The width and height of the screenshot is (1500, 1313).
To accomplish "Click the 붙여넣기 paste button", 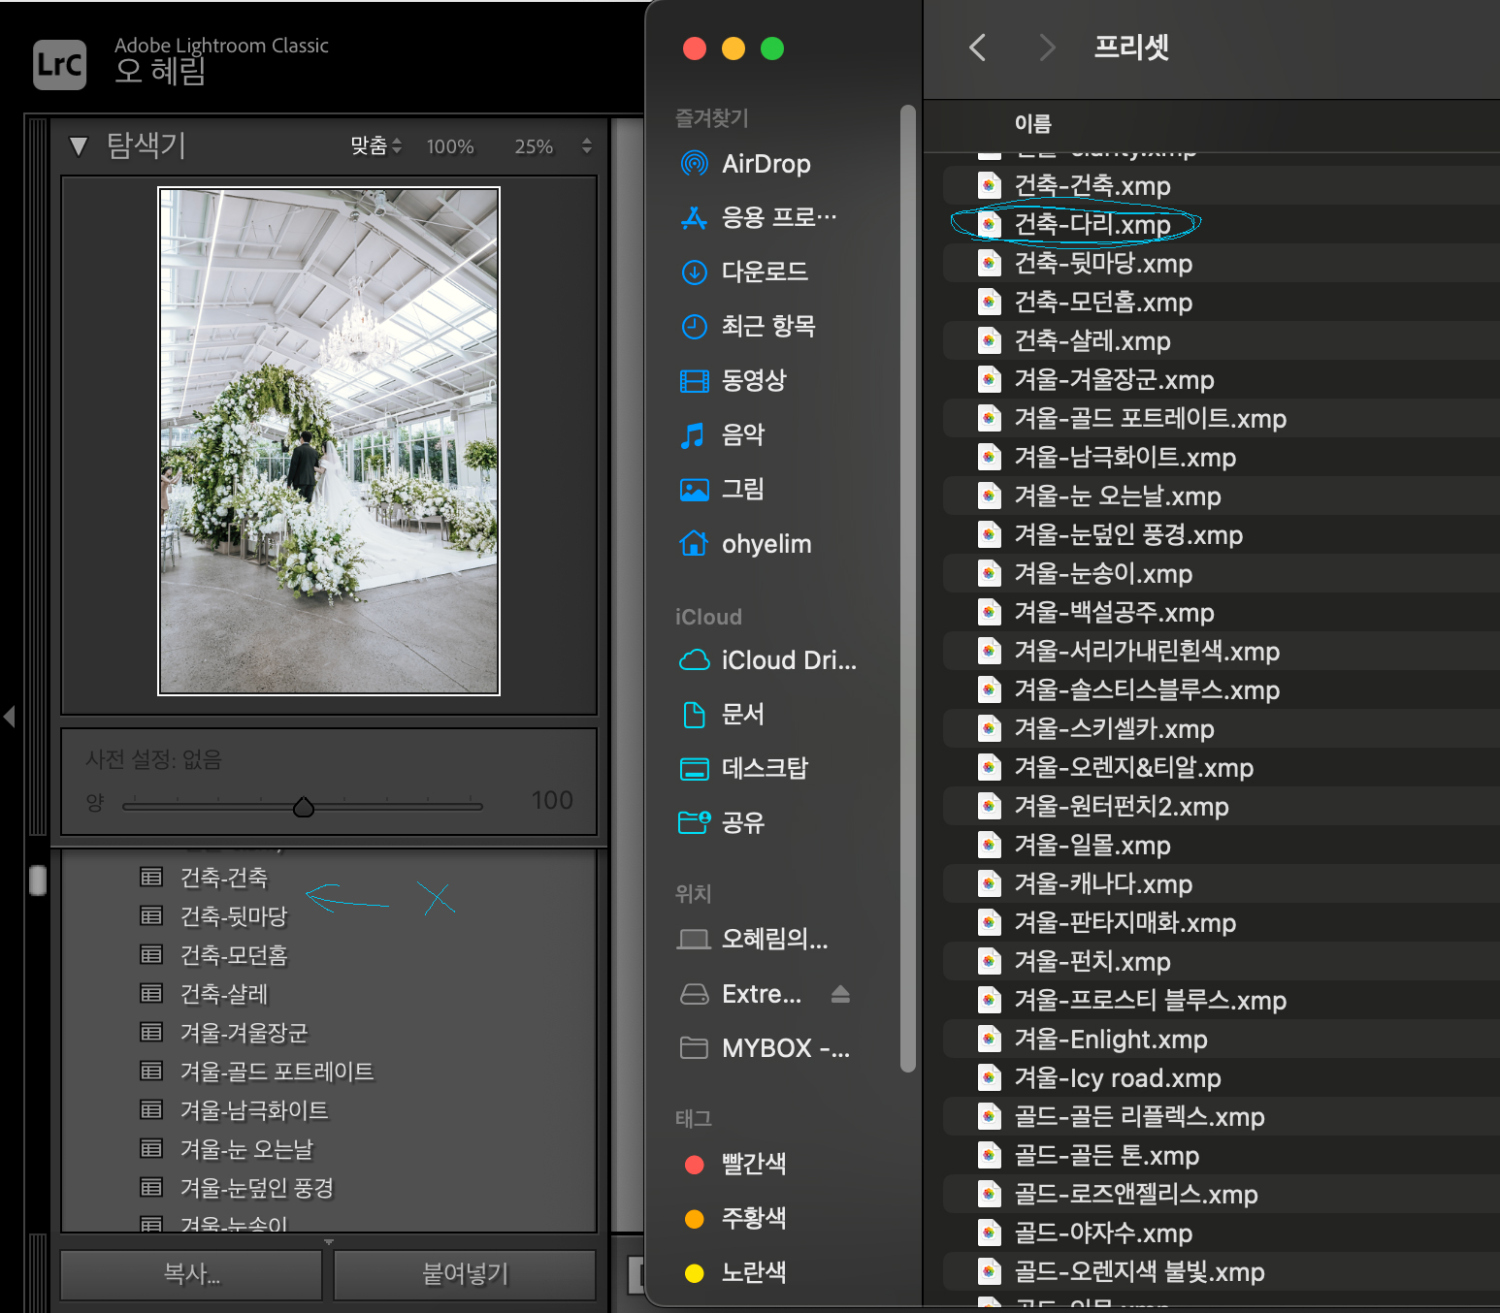I will pyautogui.click(x=465, y=1273).
